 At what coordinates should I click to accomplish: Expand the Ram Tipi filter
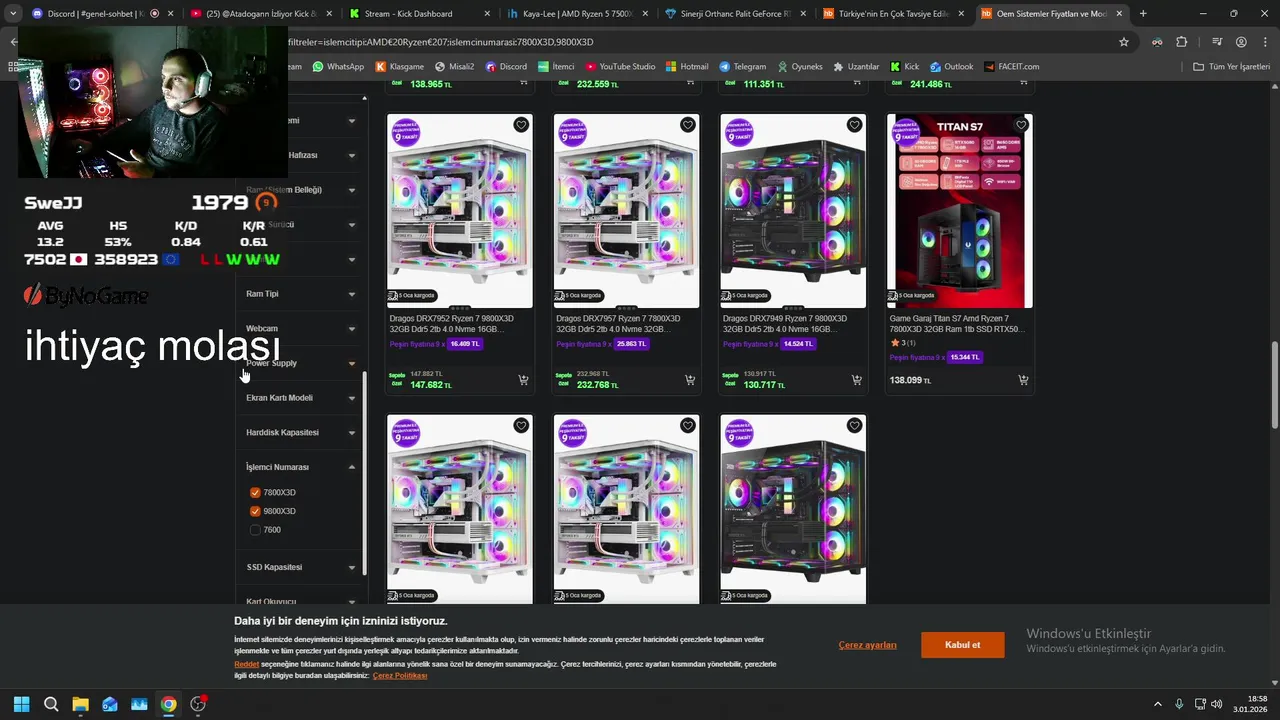pyautogui.click(x=300, y=294)
